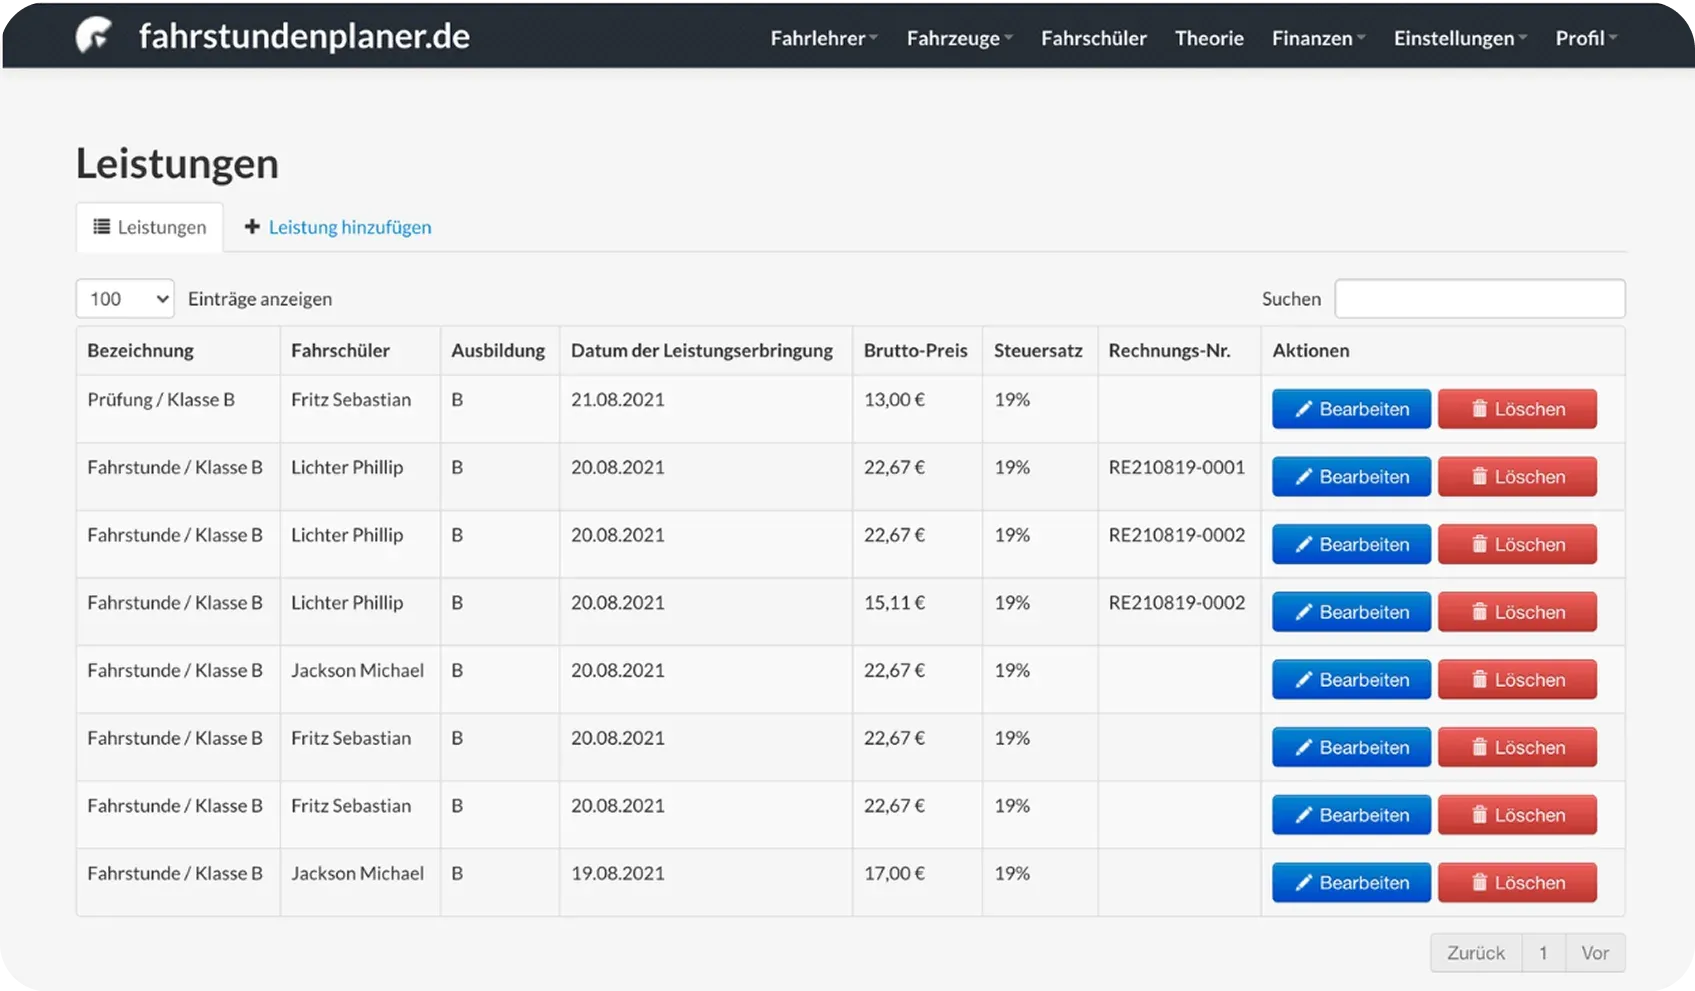The width and height of the screenshot is (1695, 991).
Task: Click the Zurück pagination button
Action: (1475, 953)
